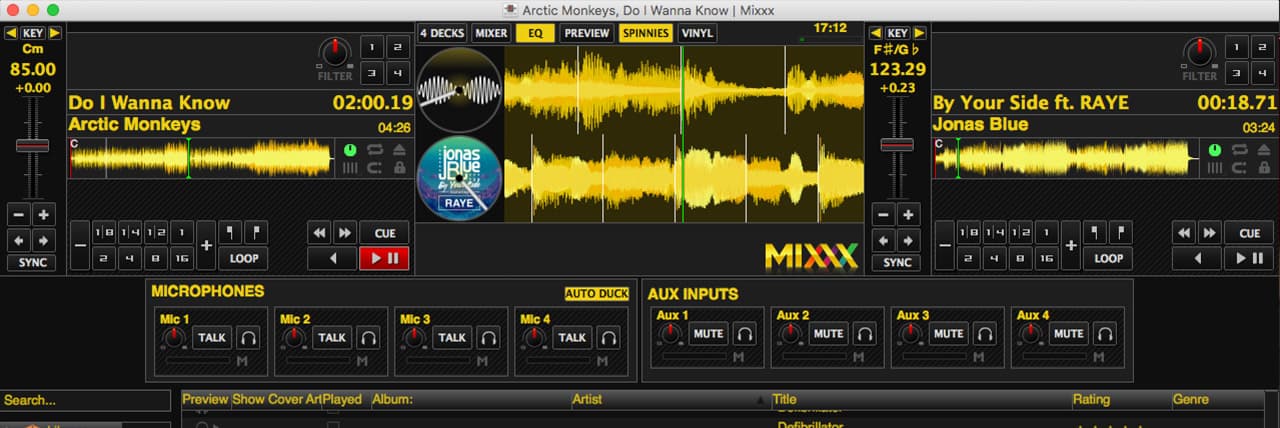The height and width of the screenshot is (428, 1280).
Task: Click the Talk button for Mic 2
Action: [332, 338]
